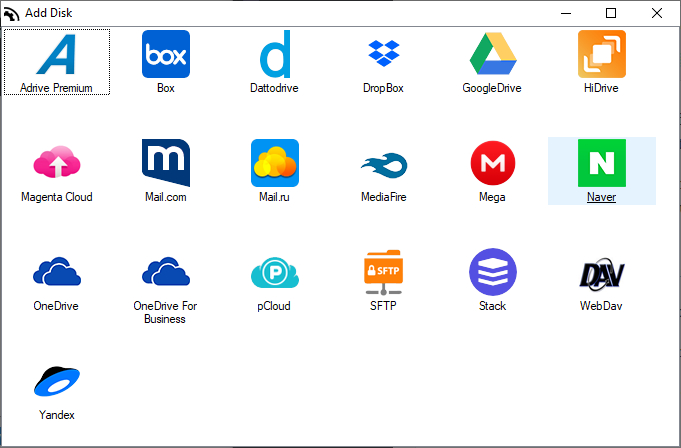Image resolution: width=681 pixels, height=448 pixels.
Task: Choose the Box cloud storage icon
Action: (166, 55)
